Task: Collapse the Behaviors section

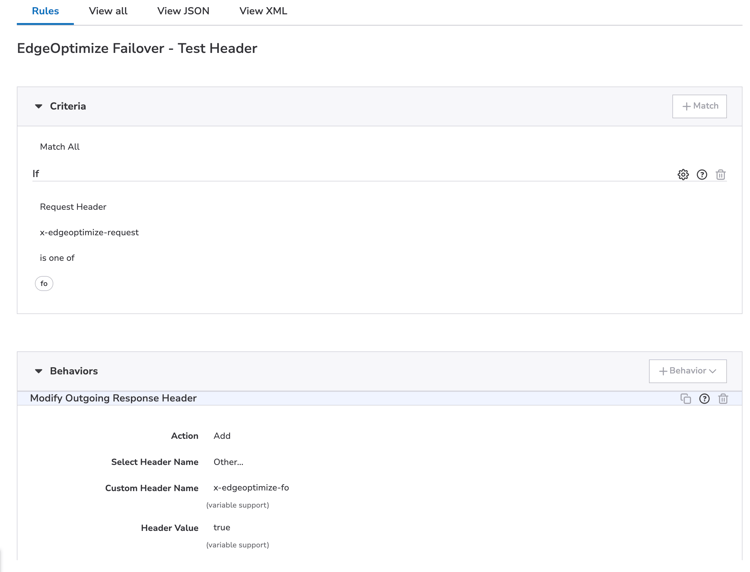Action: 39,371
